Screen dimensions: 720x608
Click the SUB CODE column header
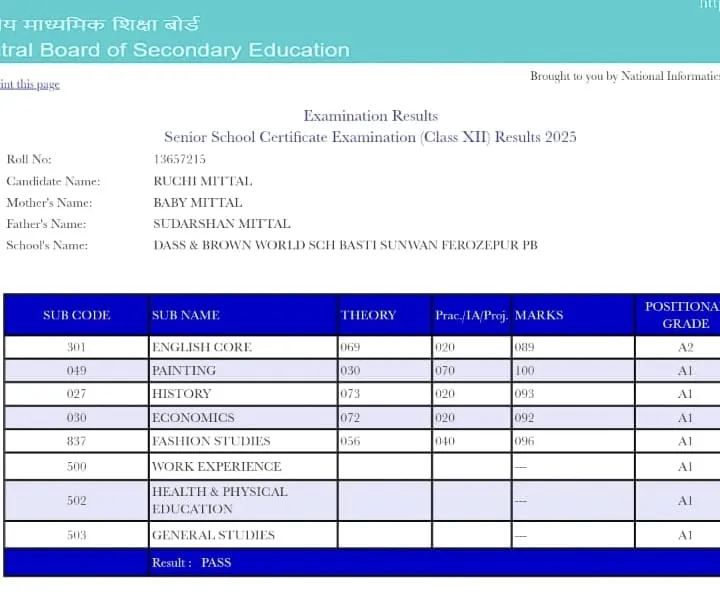point(76,315)
